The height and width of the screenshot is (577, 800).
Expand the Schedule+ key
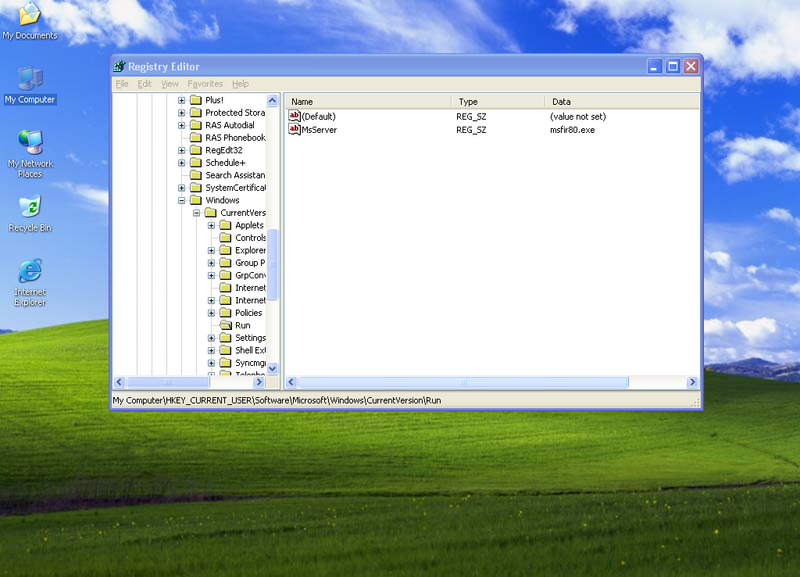(x=182, y=163)
